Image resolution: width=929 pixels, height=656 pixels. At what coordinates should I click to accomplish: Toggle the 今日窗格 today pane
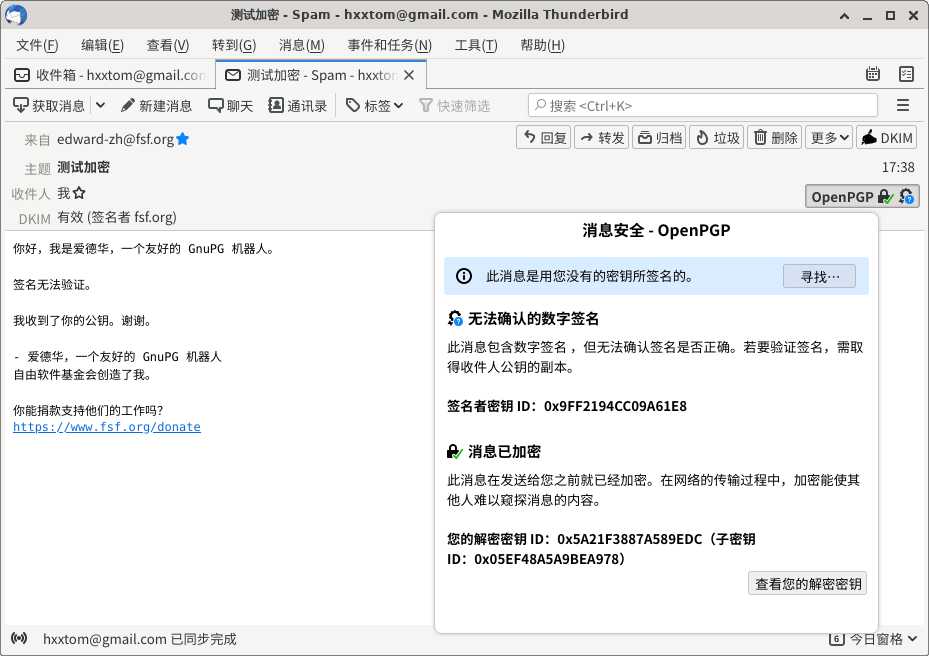tap(873, 639)
